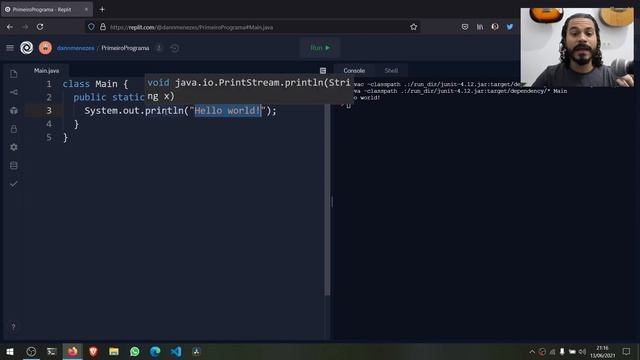This screenshot has width=640, height=360.
Task: Go forward in browser
Action: pos(25,27)
